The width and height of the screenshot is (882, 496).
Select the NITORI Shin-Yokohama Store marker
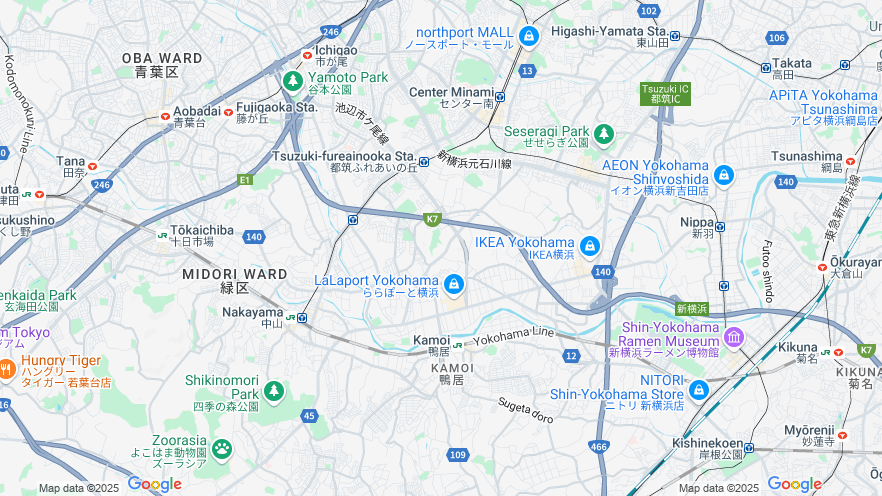click(698, 390)
